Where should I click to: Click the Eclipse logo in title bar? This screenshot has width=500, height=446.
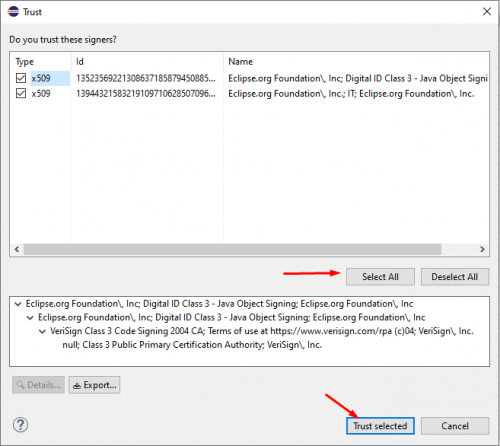click(14, 11)
